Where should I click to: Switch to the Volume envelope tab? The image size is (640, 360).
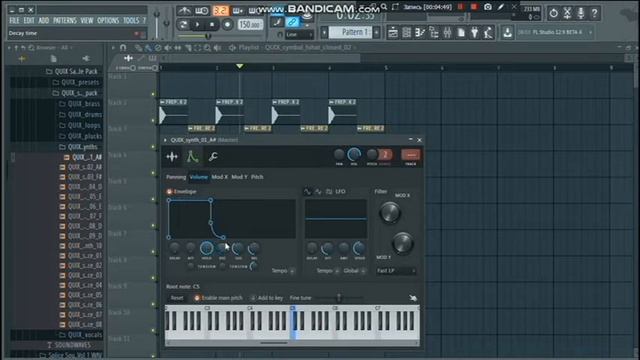(199, 177)
